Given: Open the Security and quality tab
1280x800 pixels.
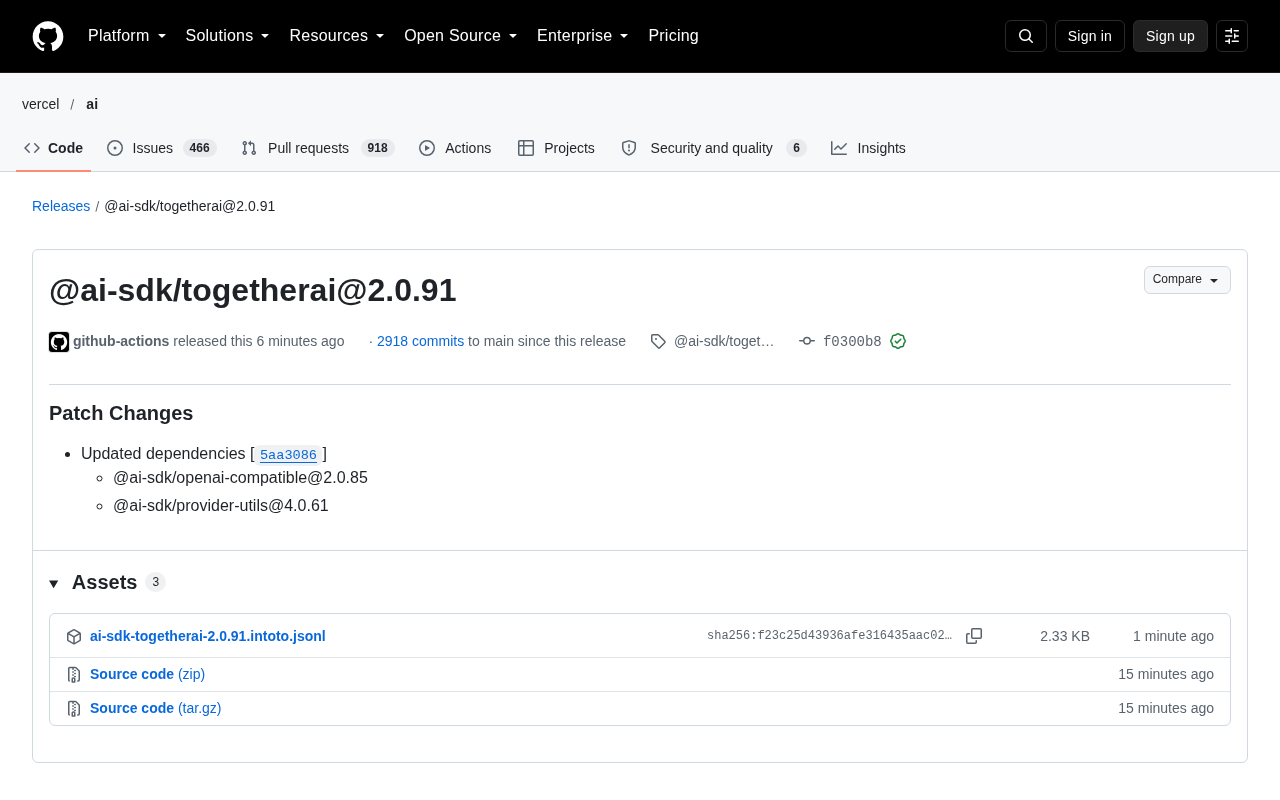Looking at the screenshot, I should click(x=714, y=148).
